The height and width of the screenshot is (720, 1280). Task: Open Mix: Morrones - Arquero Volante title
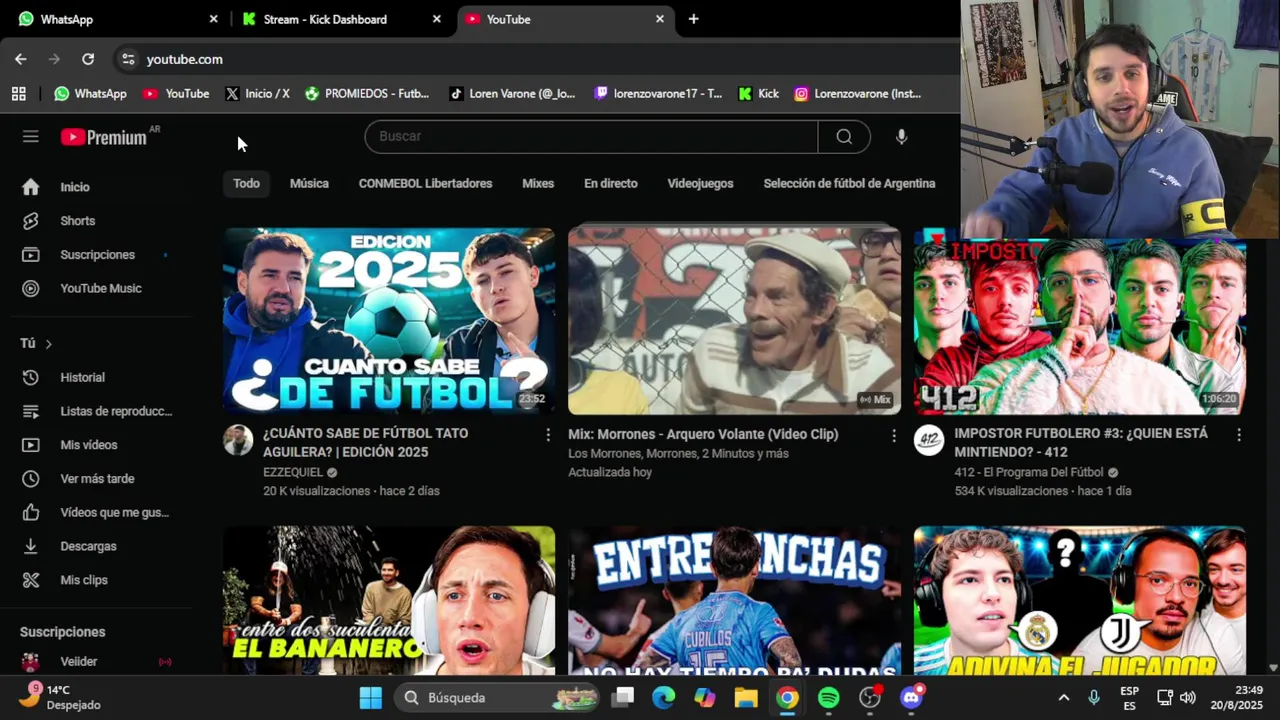pyautogui.click(x=703, y=434)
